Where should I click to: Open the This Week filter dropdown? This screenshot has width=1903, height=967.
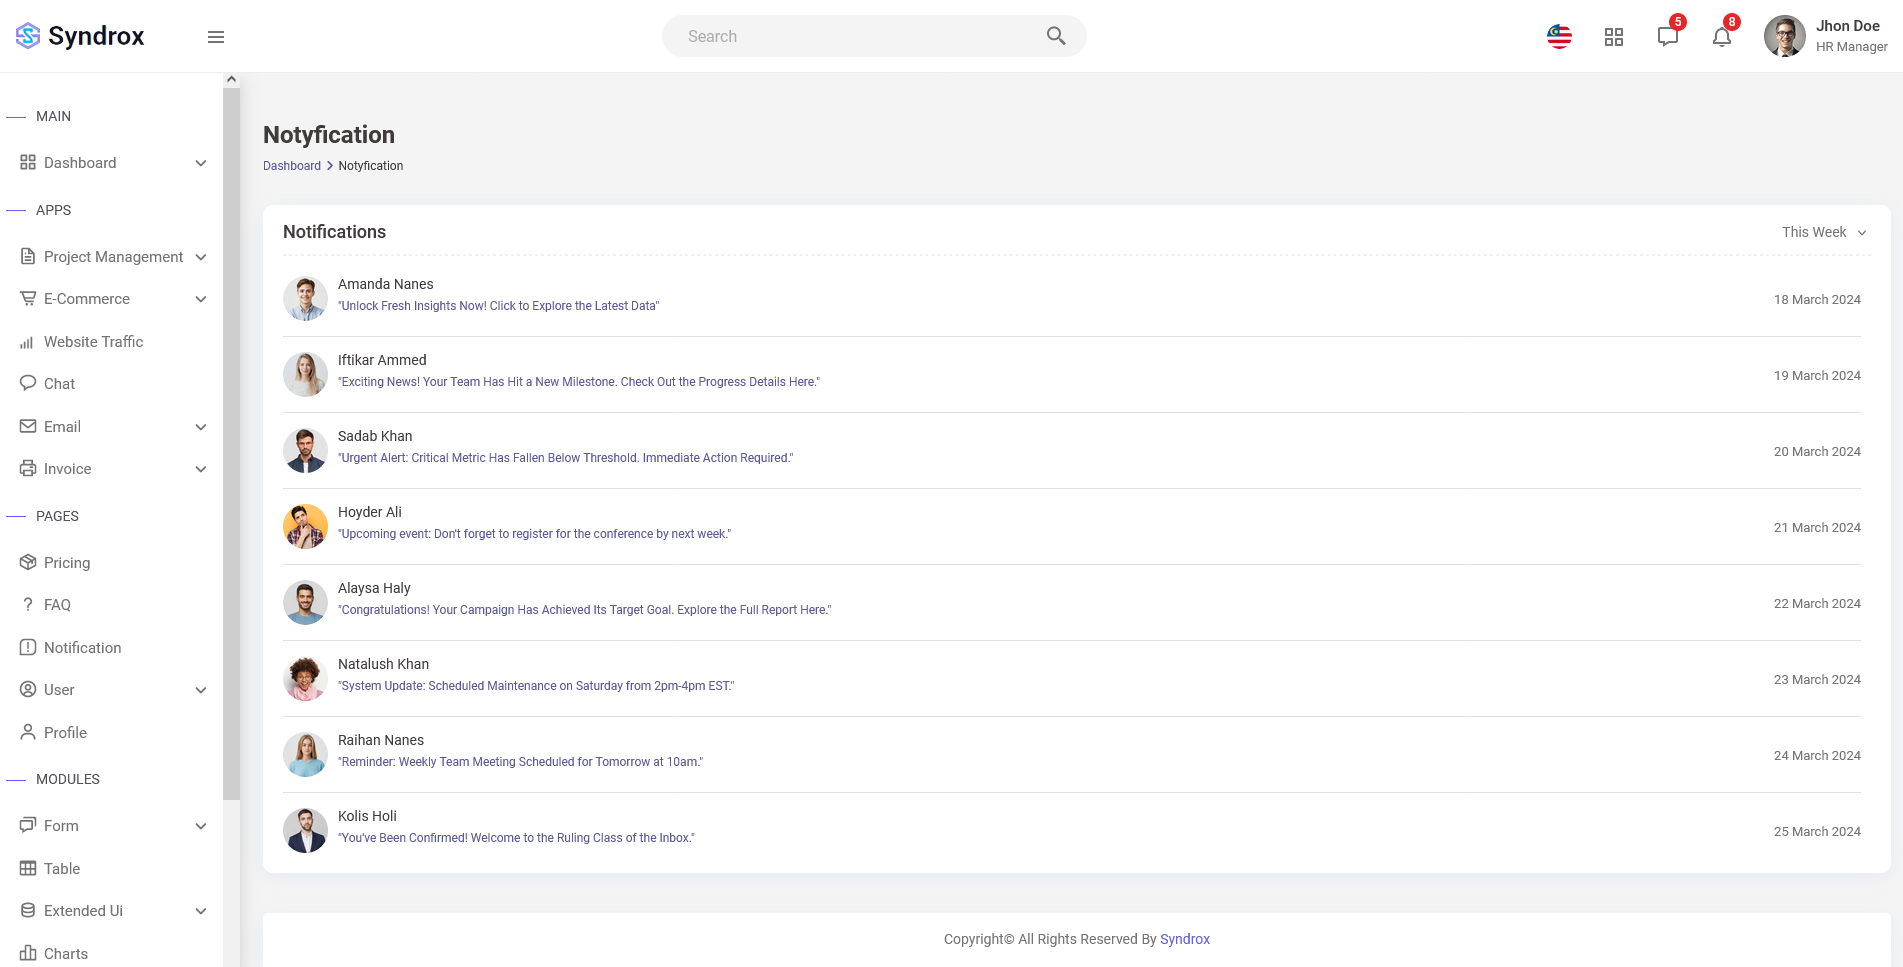1823,232
